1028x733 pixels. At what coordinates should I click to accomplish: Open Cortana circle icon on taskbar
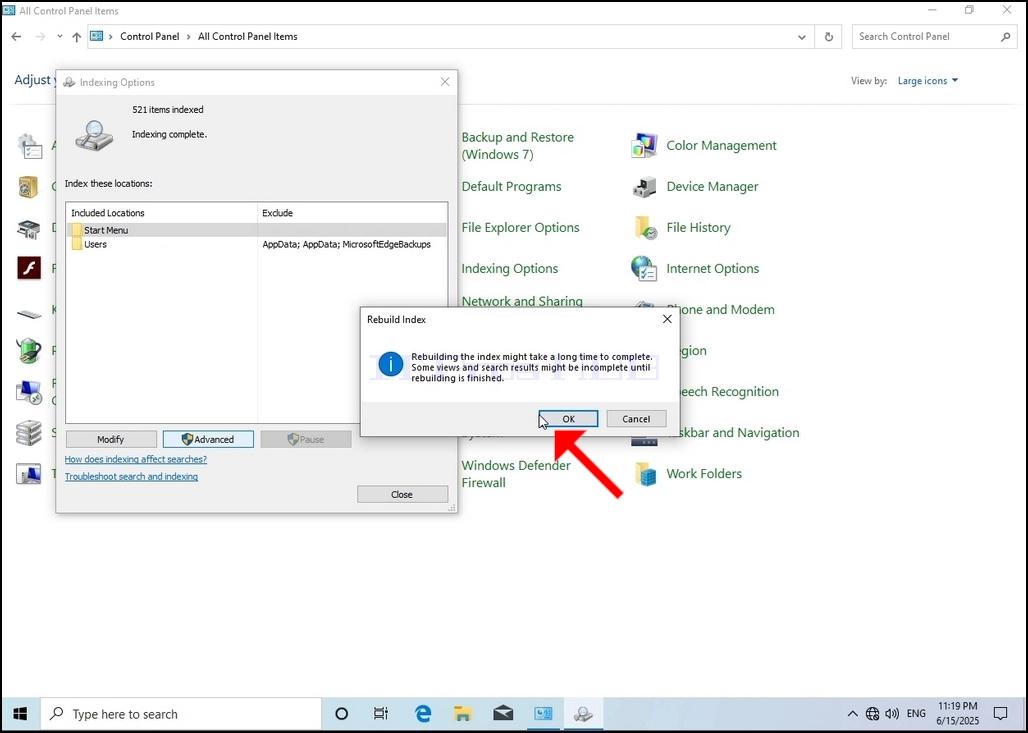click(341, 714)
